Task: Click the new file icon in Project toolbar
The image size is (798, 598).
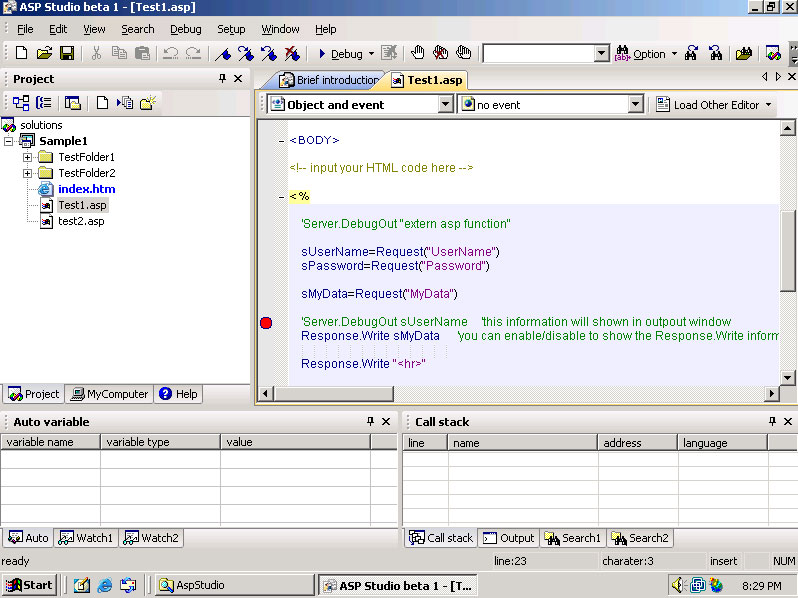Action: 102,103
